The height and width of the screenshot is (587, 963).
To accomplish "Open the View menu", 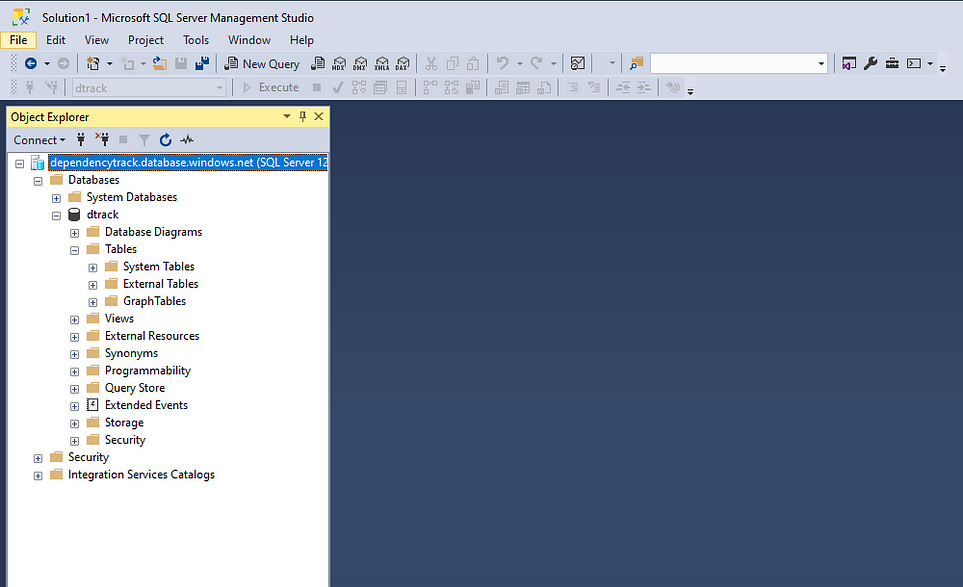I will [x=96, y=40].
